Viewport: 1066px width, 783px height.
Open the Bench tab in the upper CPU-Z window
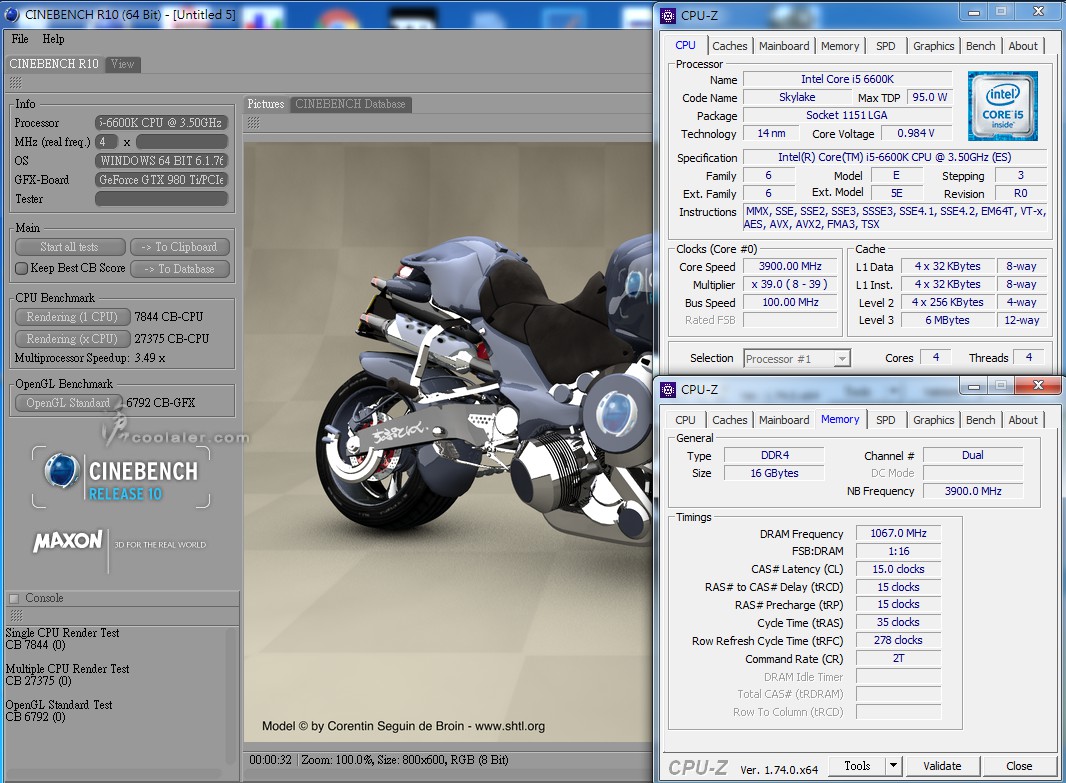pos(980,46)
